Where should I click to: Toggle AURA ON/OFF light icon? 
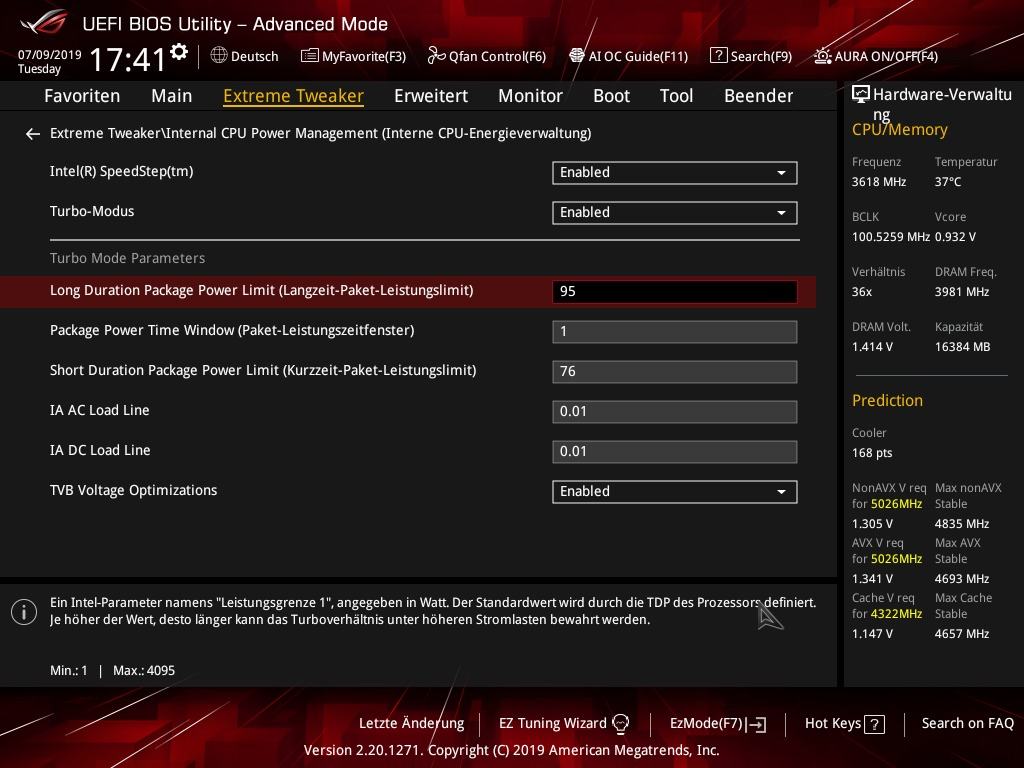[822, 56]
